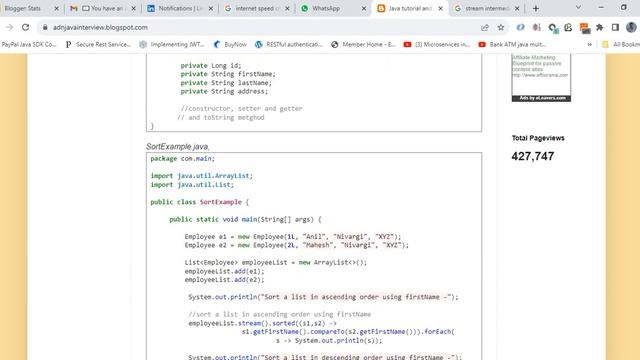Show hidden bookmarks chevron
The height and width of the screenshot is (360, 640).
[x=590, y=44]
